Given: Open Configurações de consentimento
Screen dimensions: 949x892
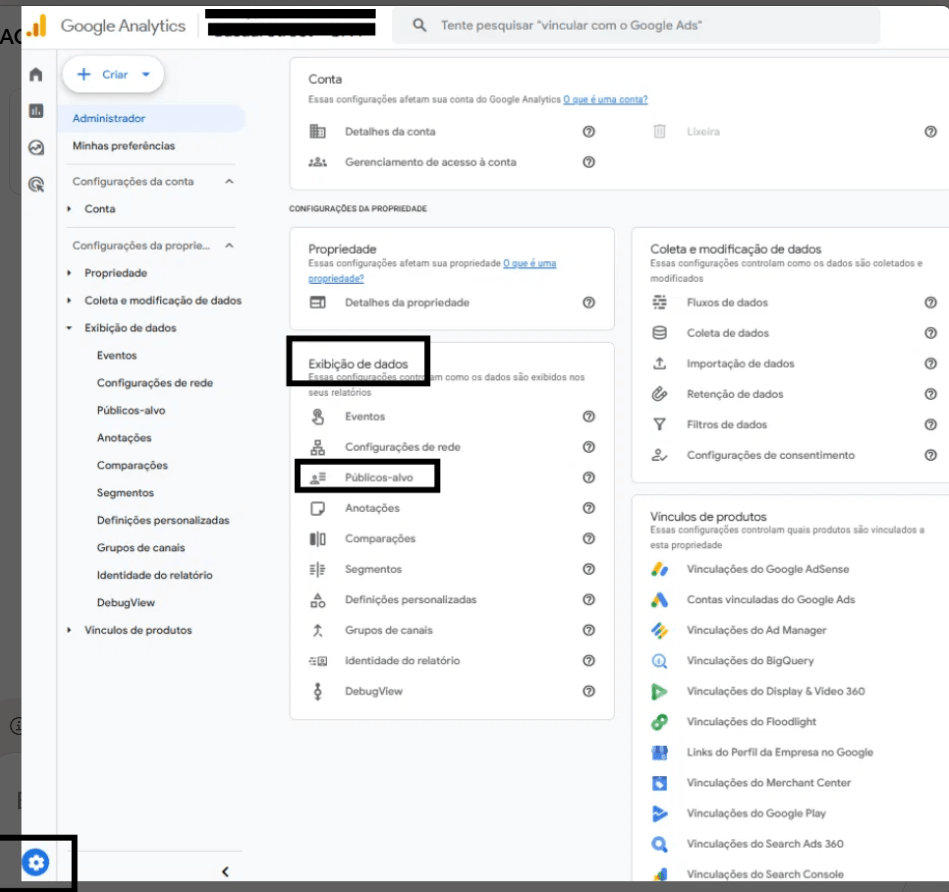Looking at the screenshot, I should pyautogui.click(x=770, y=455).
